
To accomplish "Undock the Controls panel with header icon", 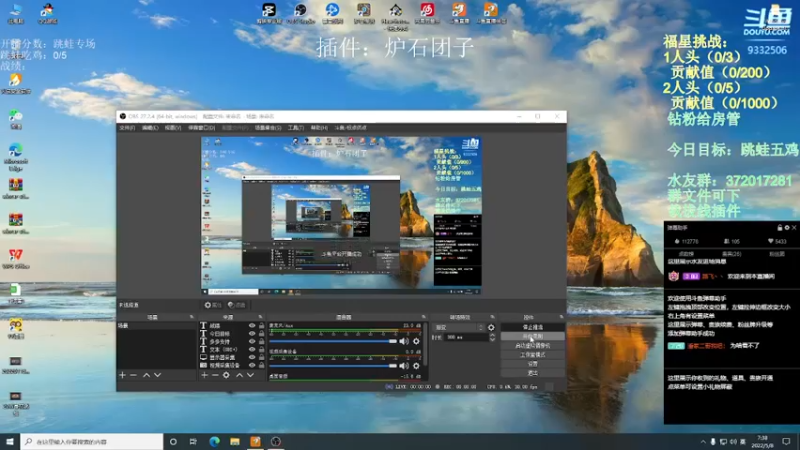I will click(561, 317).
